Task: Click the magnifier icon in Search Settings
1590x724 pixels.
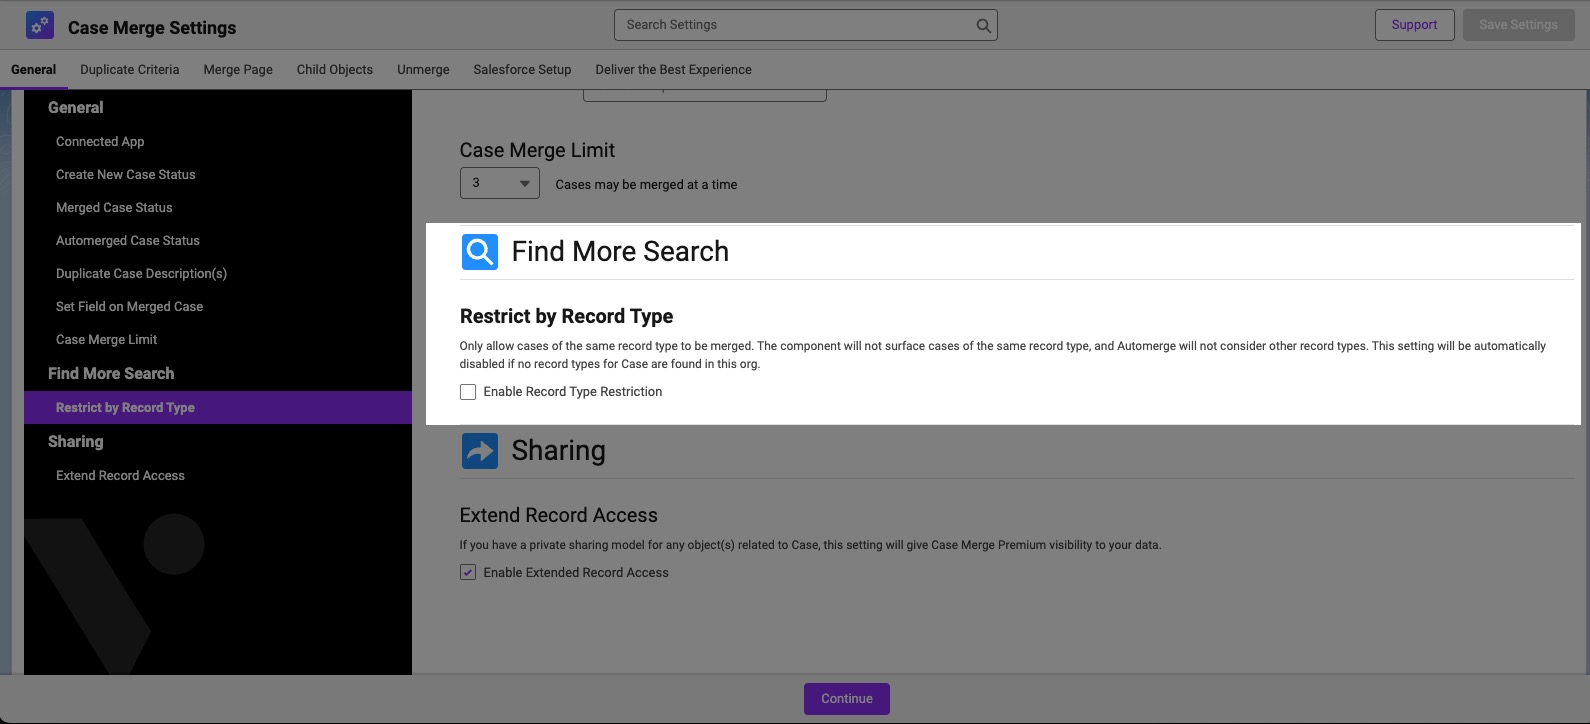Action: (x=984, y=26)
